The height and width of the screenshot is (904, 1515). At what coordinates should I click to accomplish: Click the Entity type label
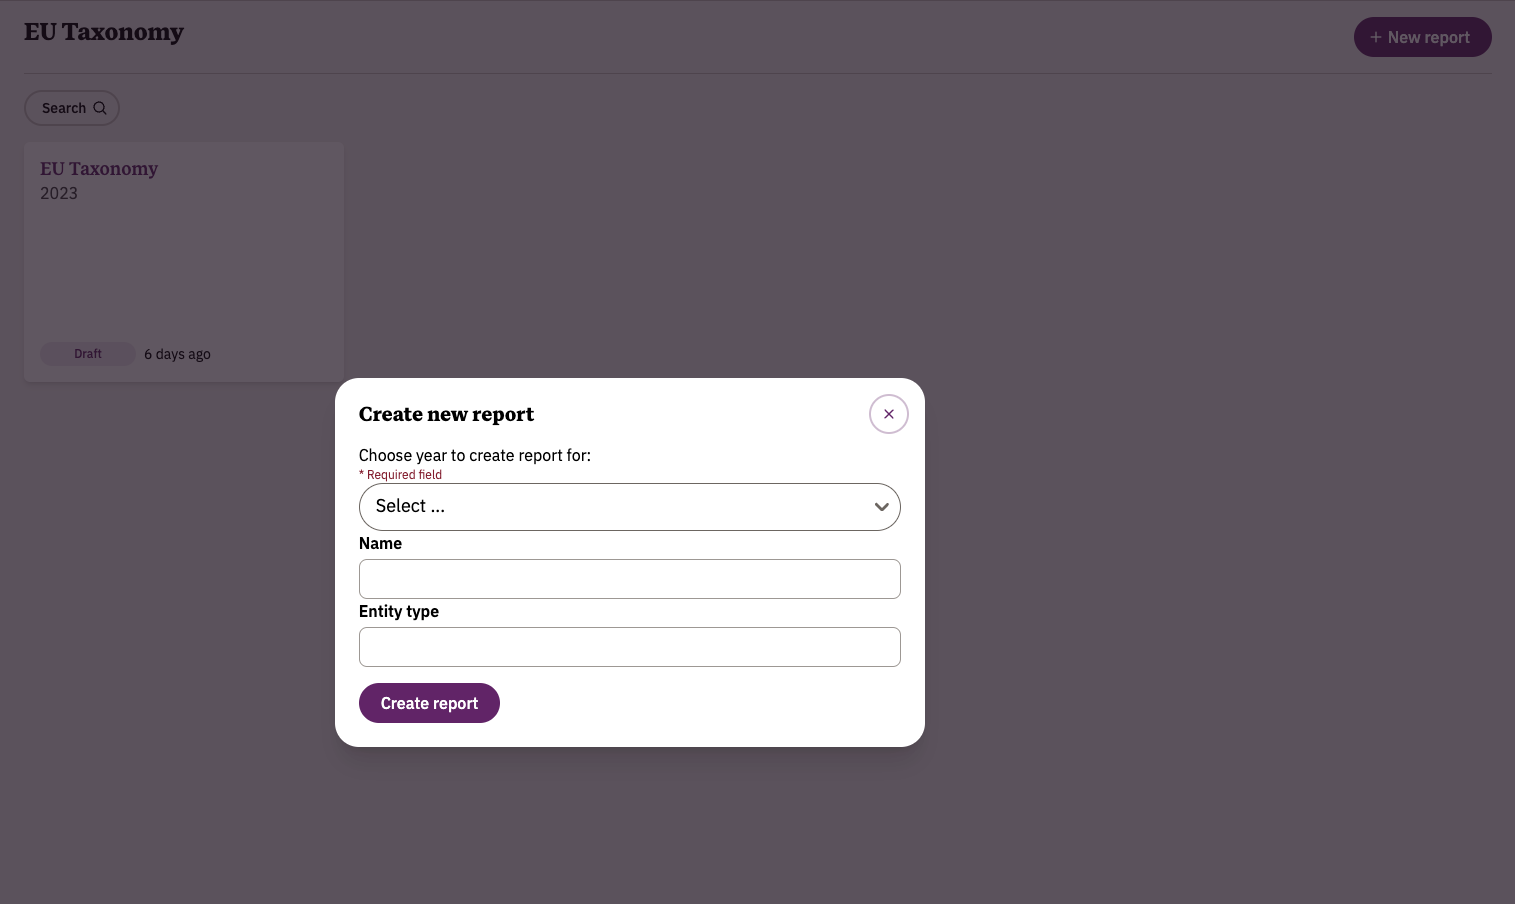(x=399, y=611)
